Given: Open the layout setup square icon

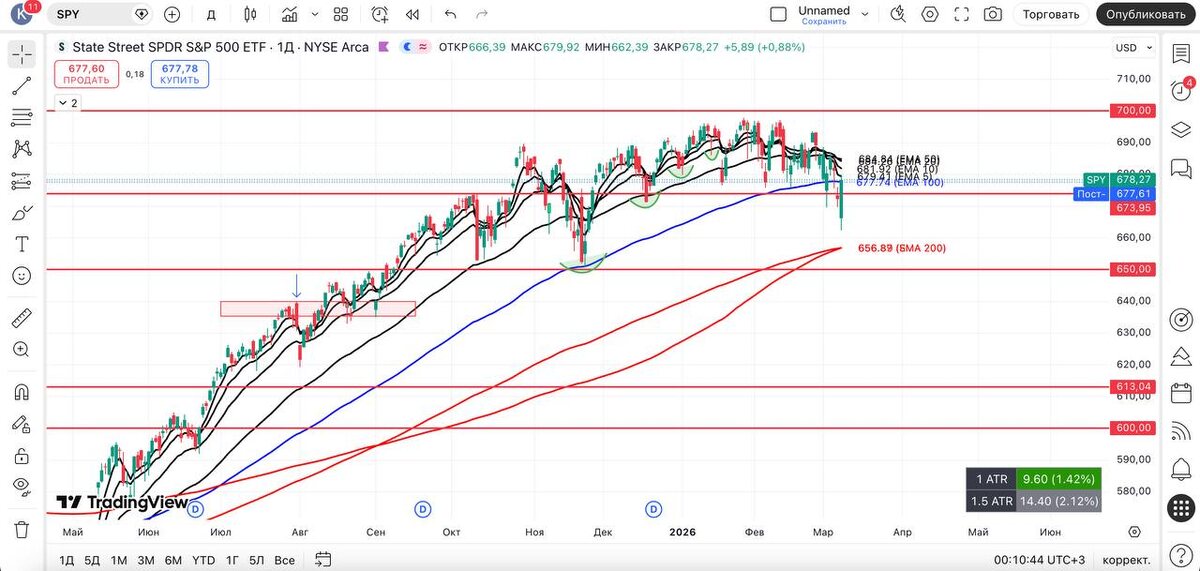Looking at the screenshot, I should pos(779,14).
